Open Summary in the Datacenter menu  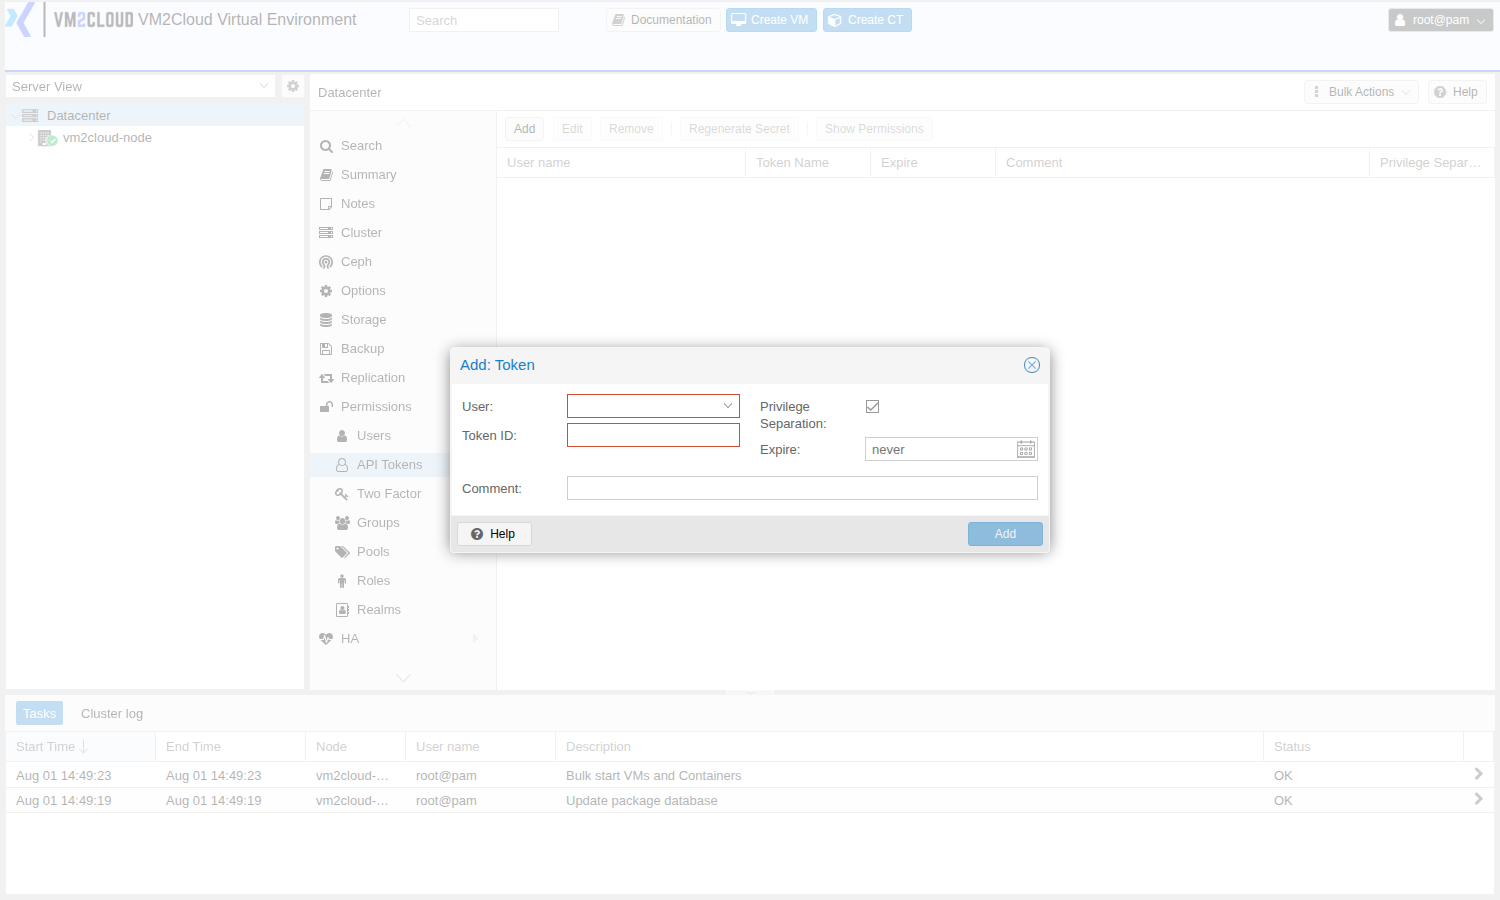(368, 175)
